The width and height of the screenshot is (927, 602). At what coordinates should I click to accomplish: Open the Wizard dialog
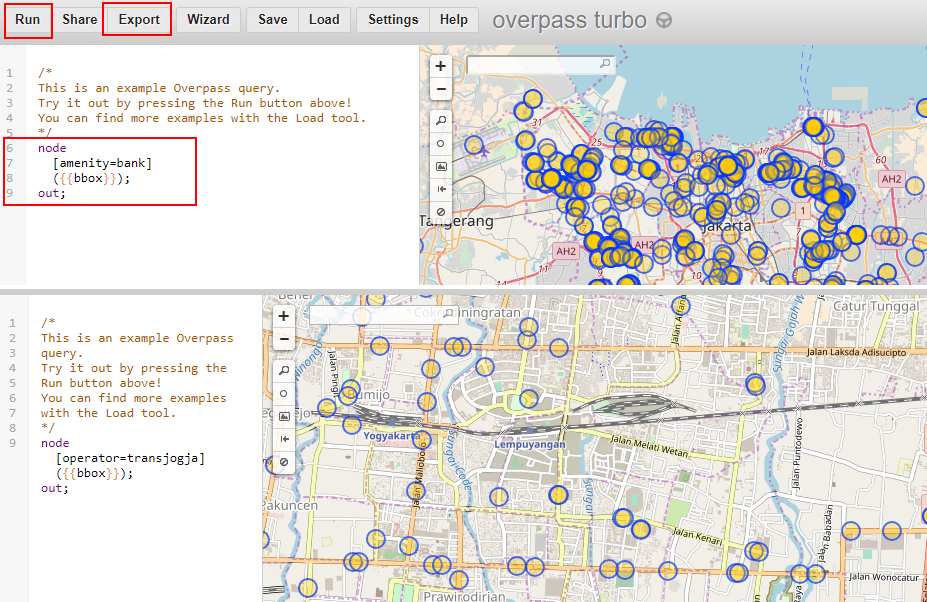209,19
